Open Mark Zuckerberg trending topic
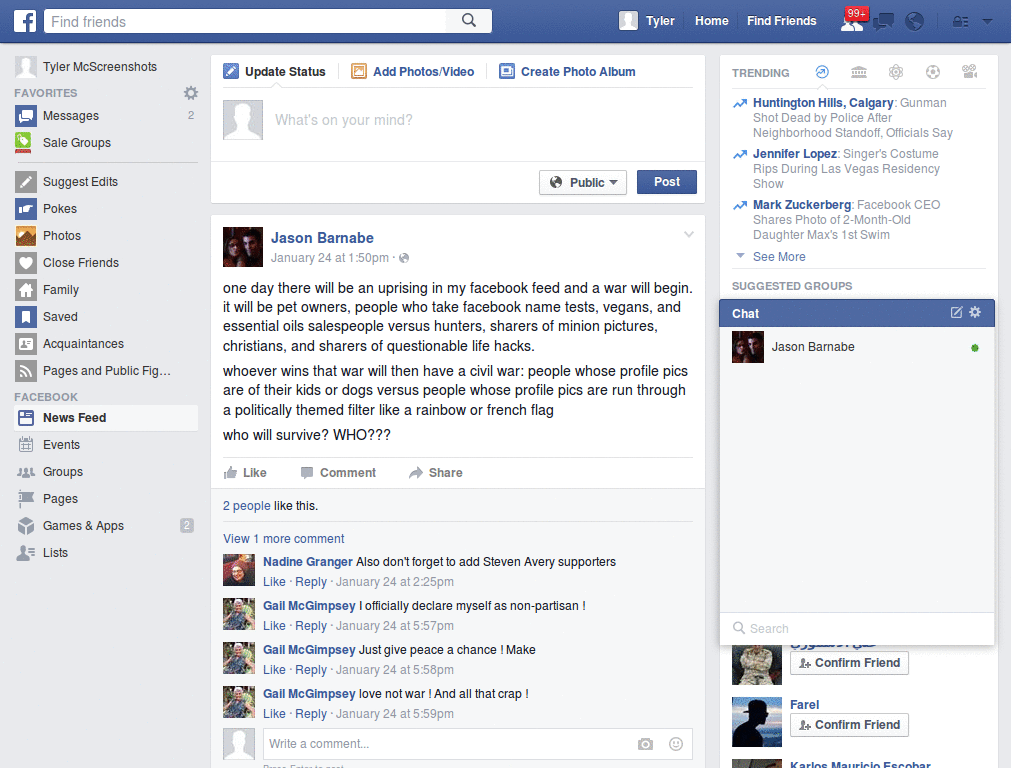This screenshot has height=768, width=1024. [x=802, y=204]
